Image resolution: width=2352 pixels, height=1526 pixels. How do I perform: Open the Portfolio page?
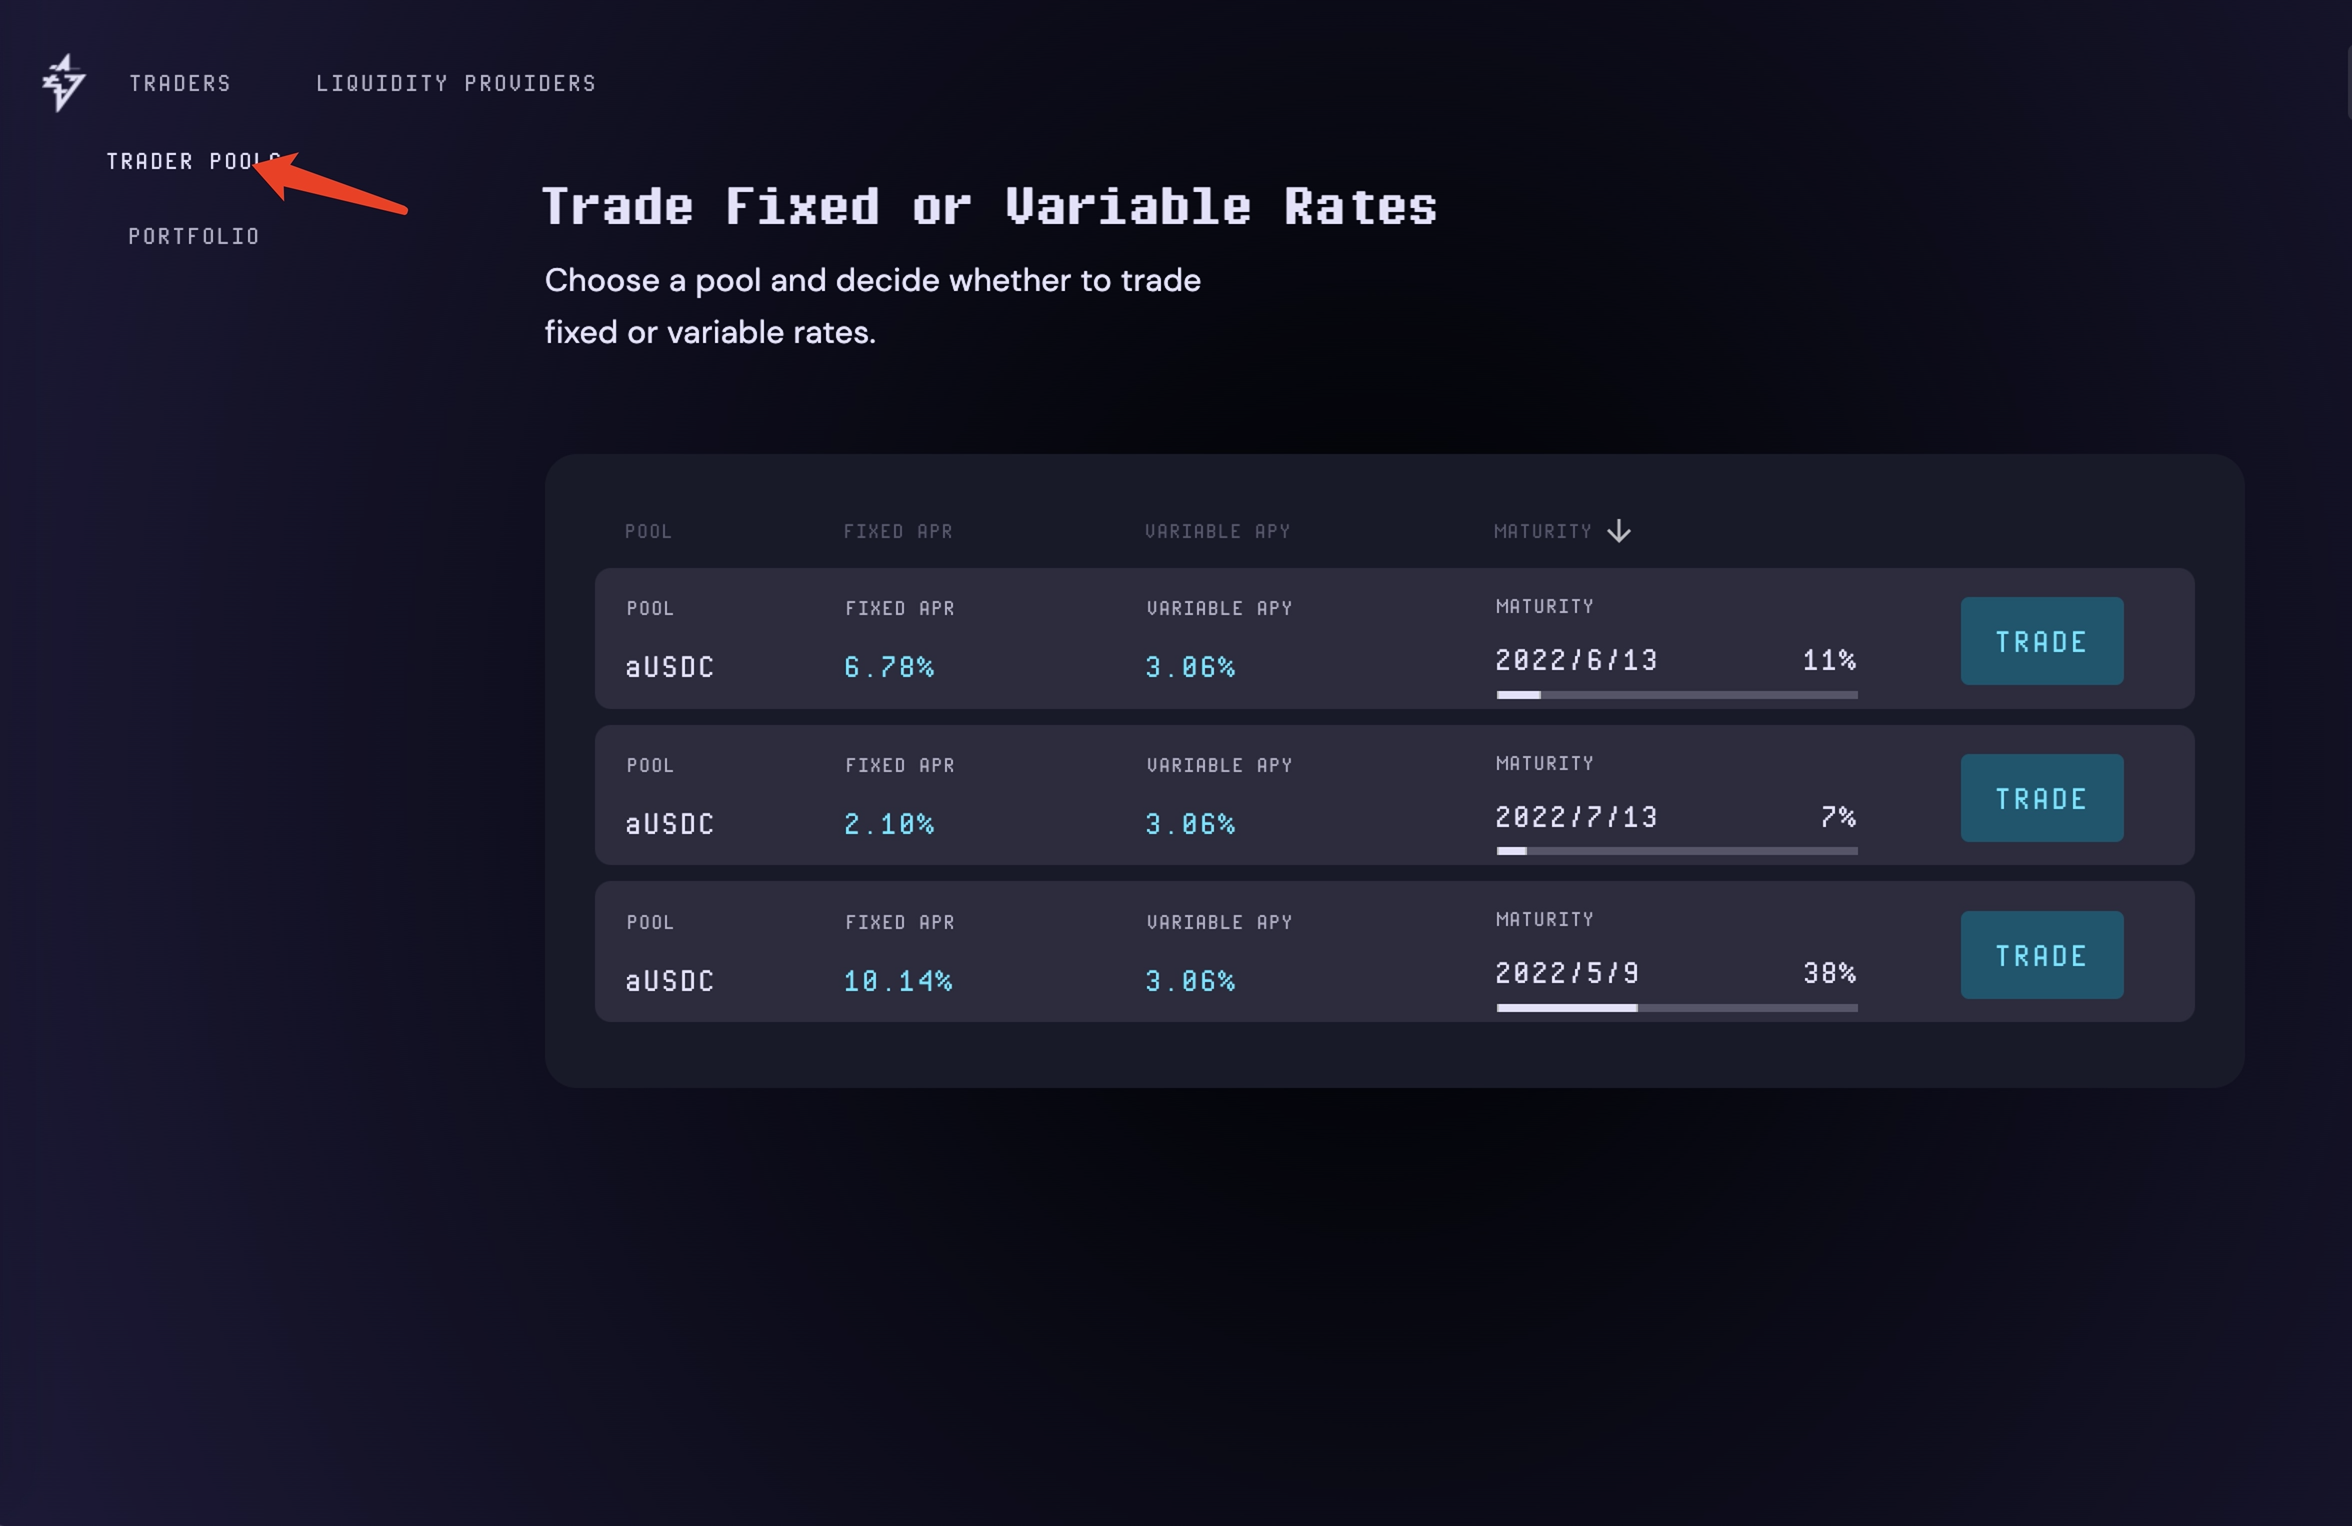pyautogui.click(x=194, y=236)
